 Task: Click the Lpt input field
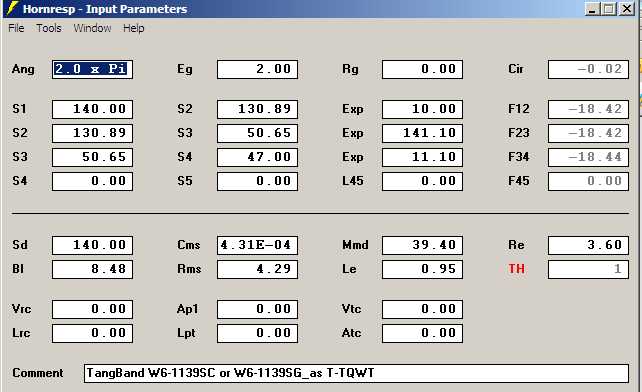click(x=257, y=333)
